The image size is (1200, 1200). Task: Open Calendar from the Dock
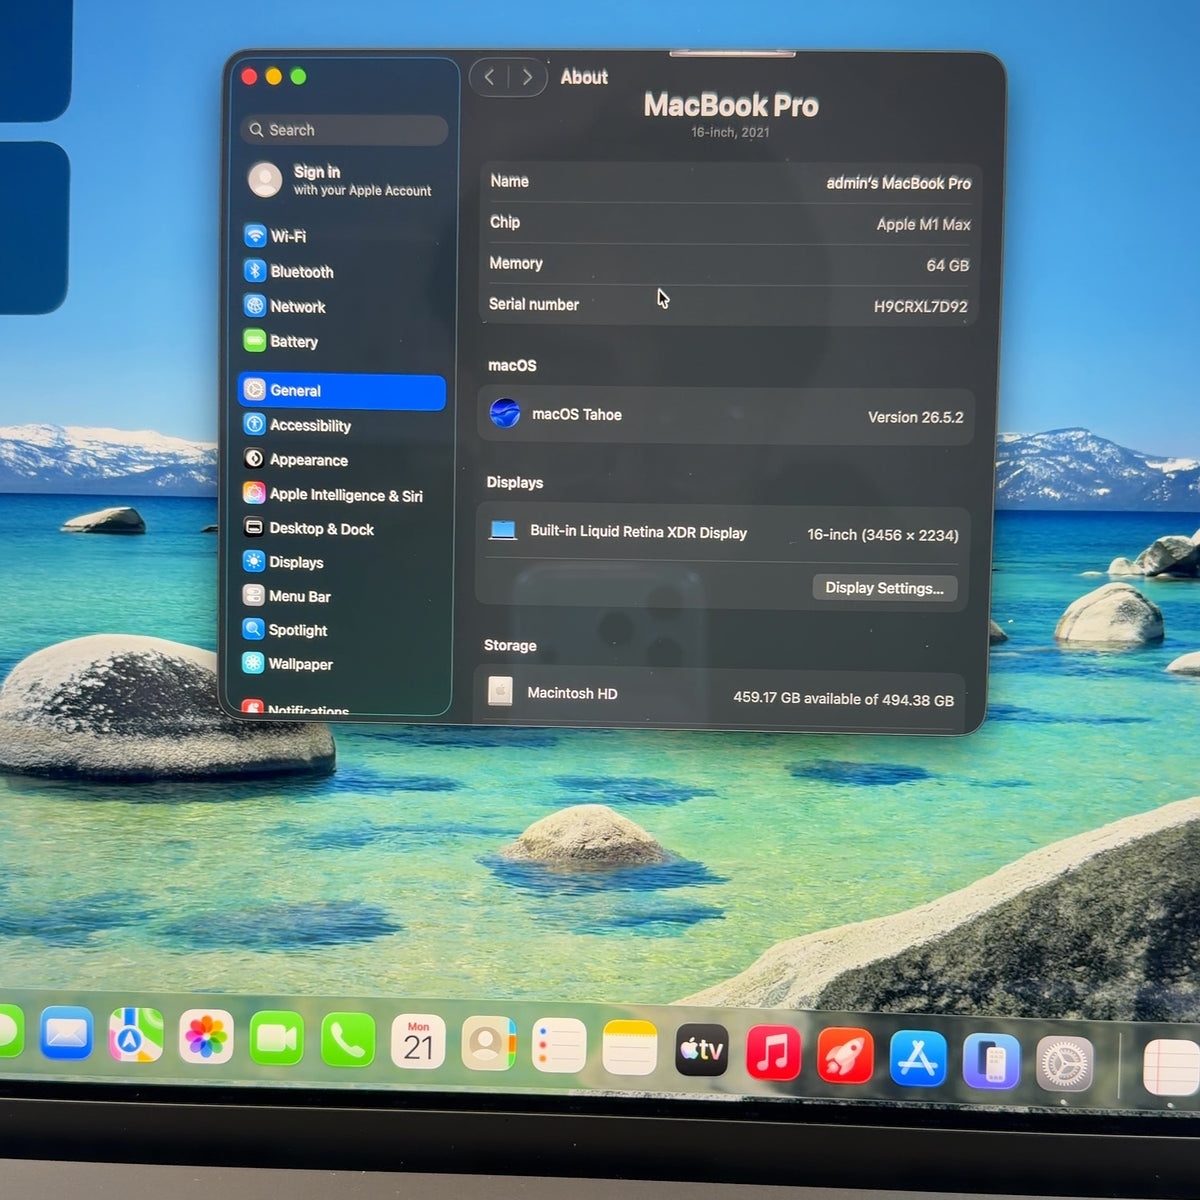[418, 1043]
